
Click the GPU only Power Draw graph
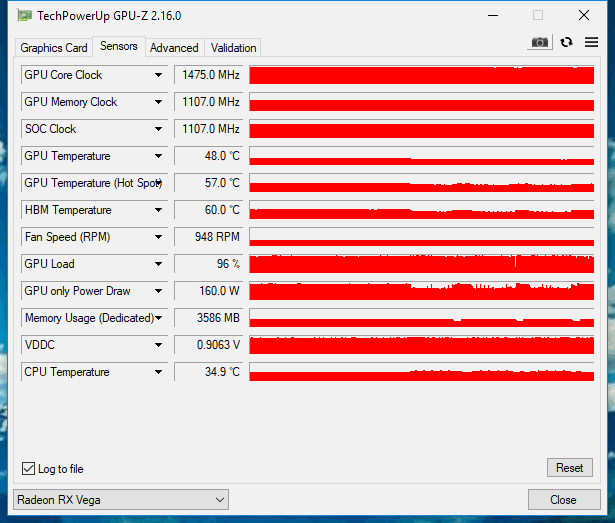click(x=422, y=291)
